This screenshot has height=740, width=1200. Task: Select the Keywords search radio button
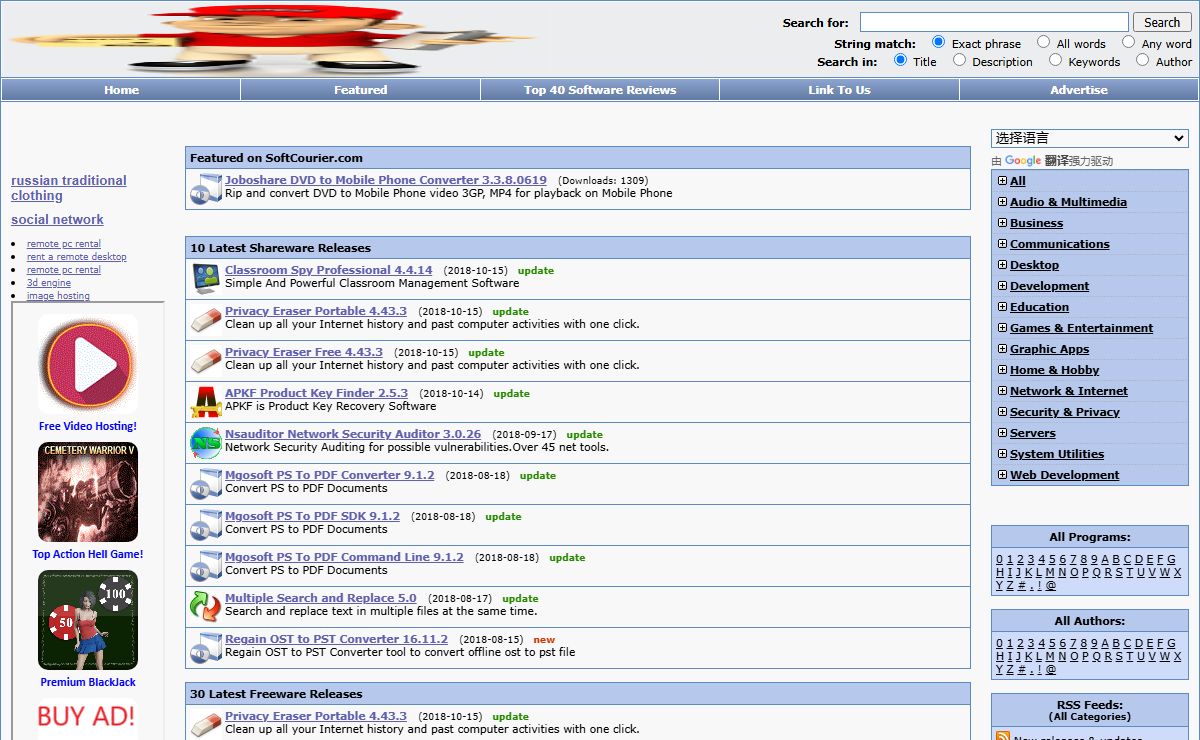click(1055, 60)
